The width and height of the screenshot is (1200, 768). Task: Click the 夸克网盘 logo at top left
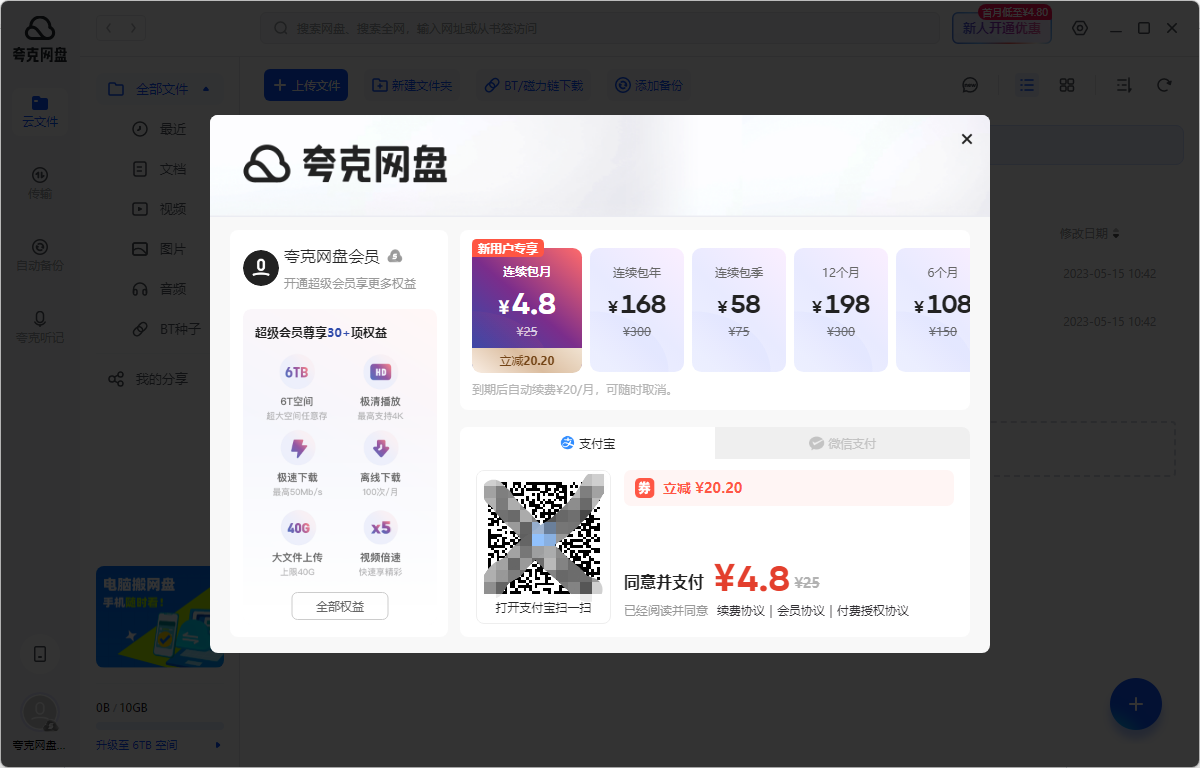[x=40, y=39]
